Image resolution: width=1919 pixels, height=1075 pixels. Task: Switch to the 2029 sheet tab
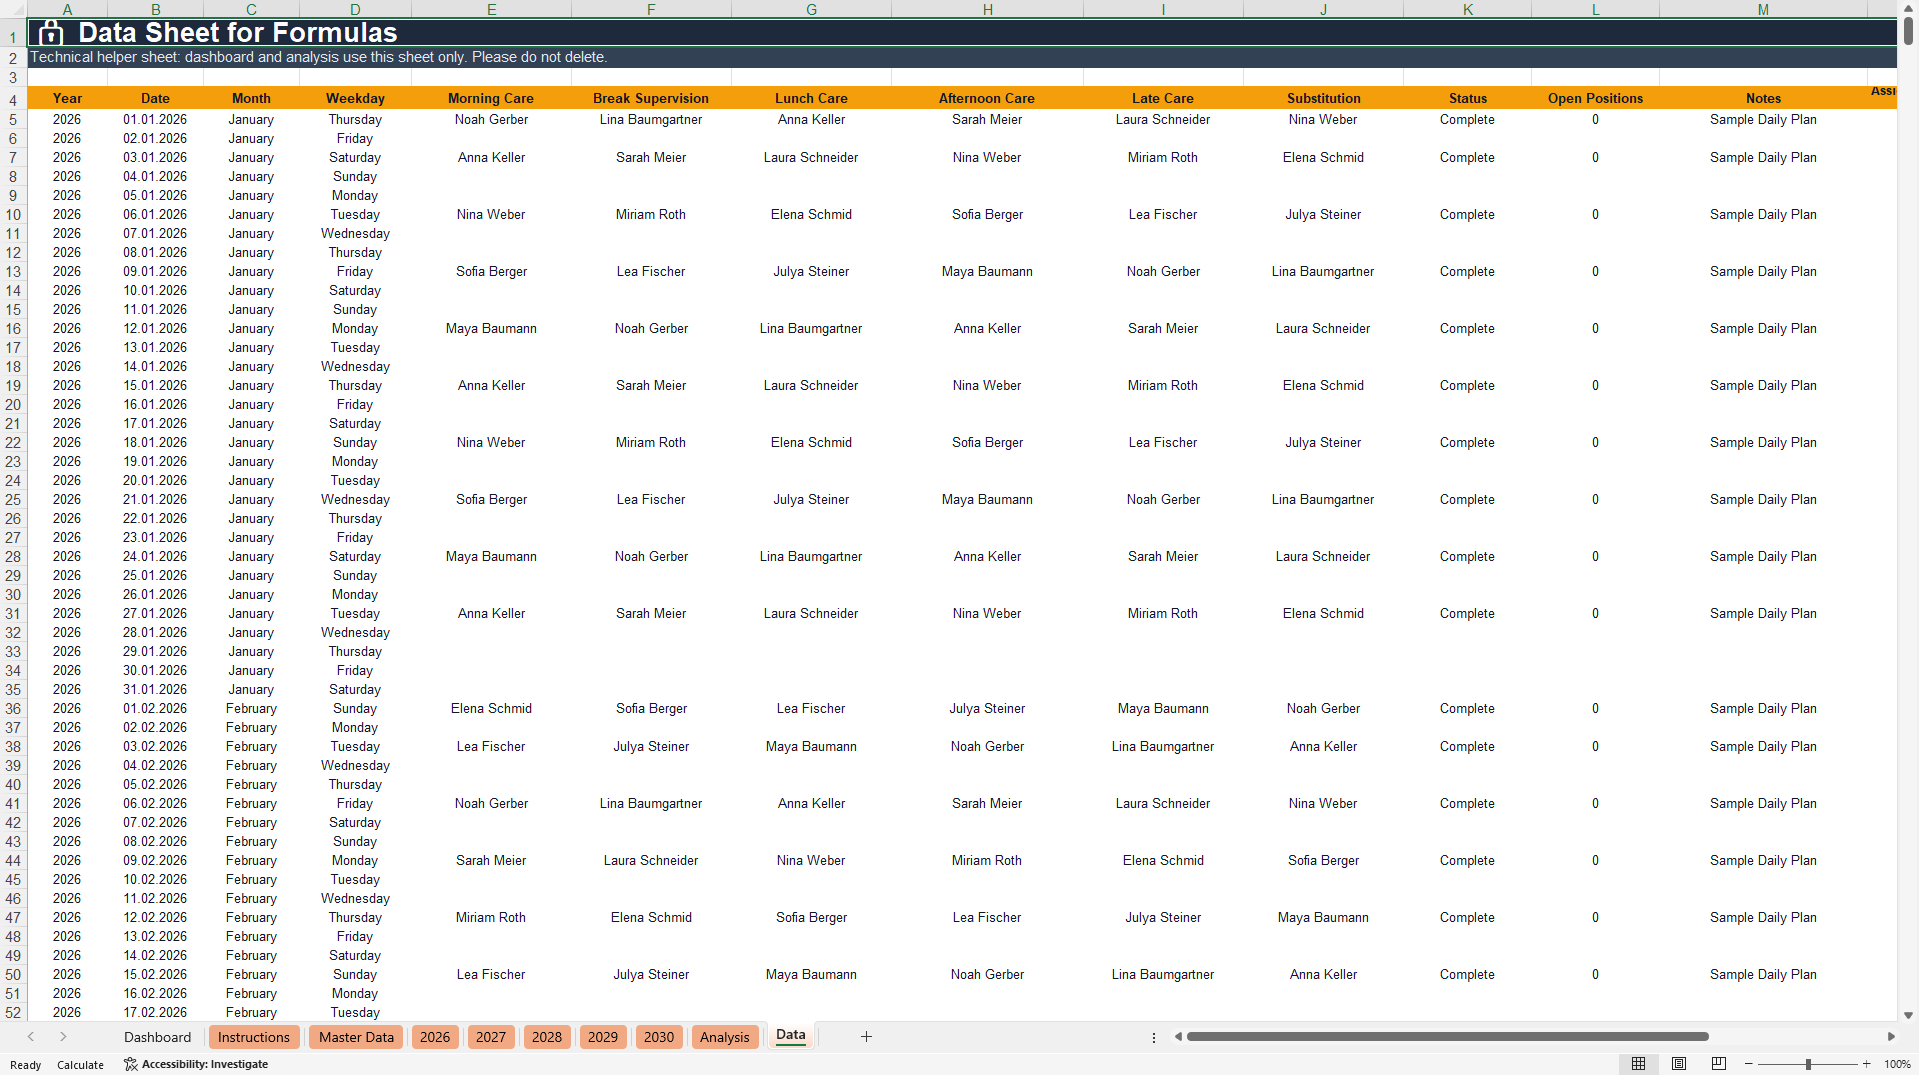(x=602, y=1037)
